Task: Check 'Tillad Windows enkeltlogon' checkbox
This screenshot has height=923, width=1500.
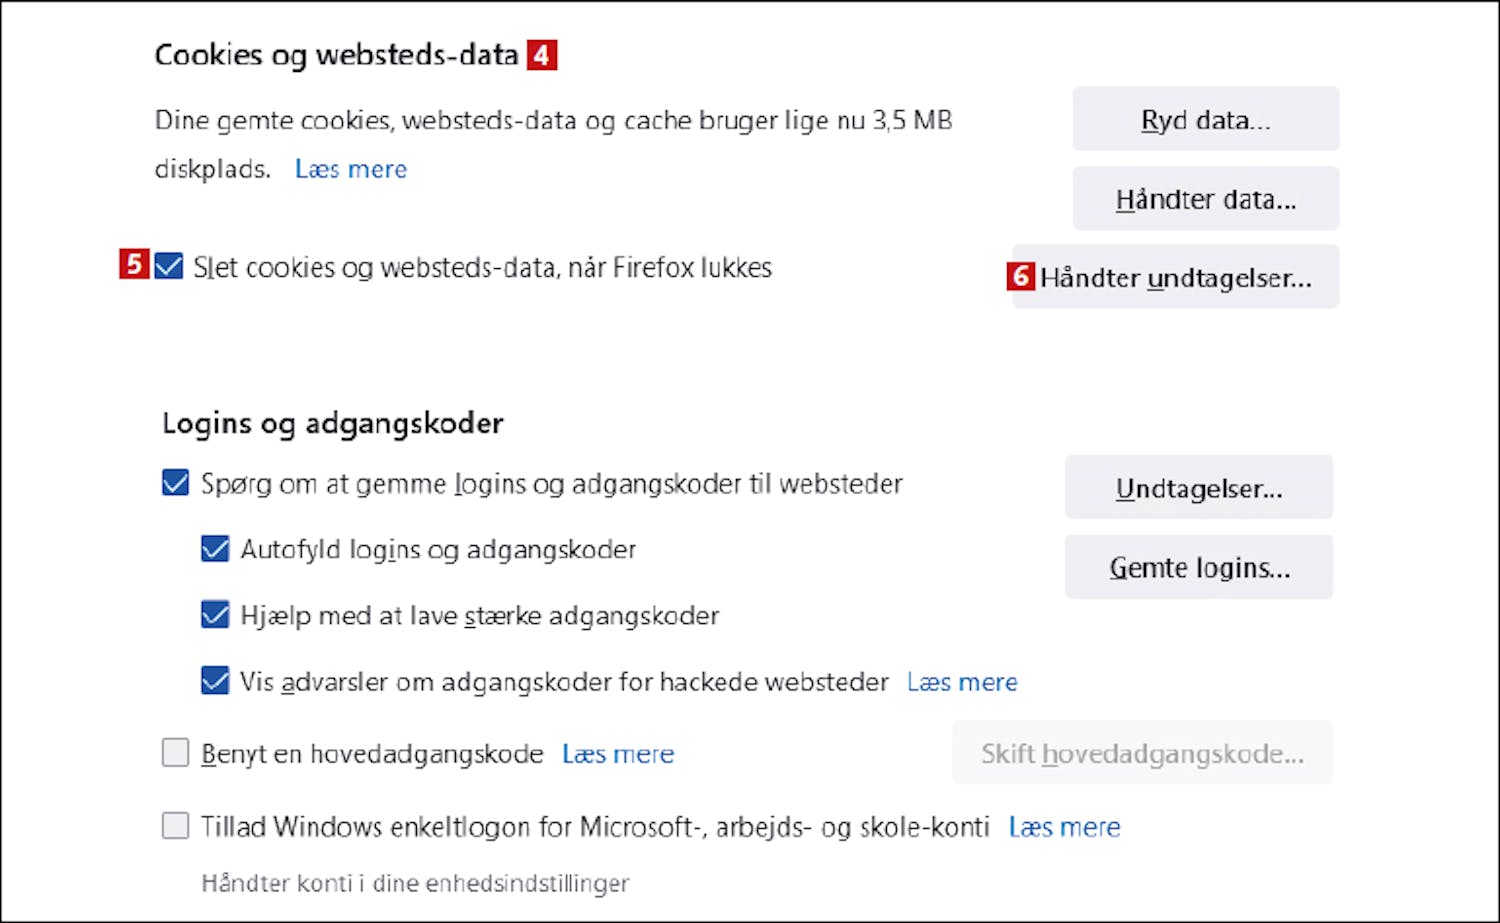Action: pos(176,826)
